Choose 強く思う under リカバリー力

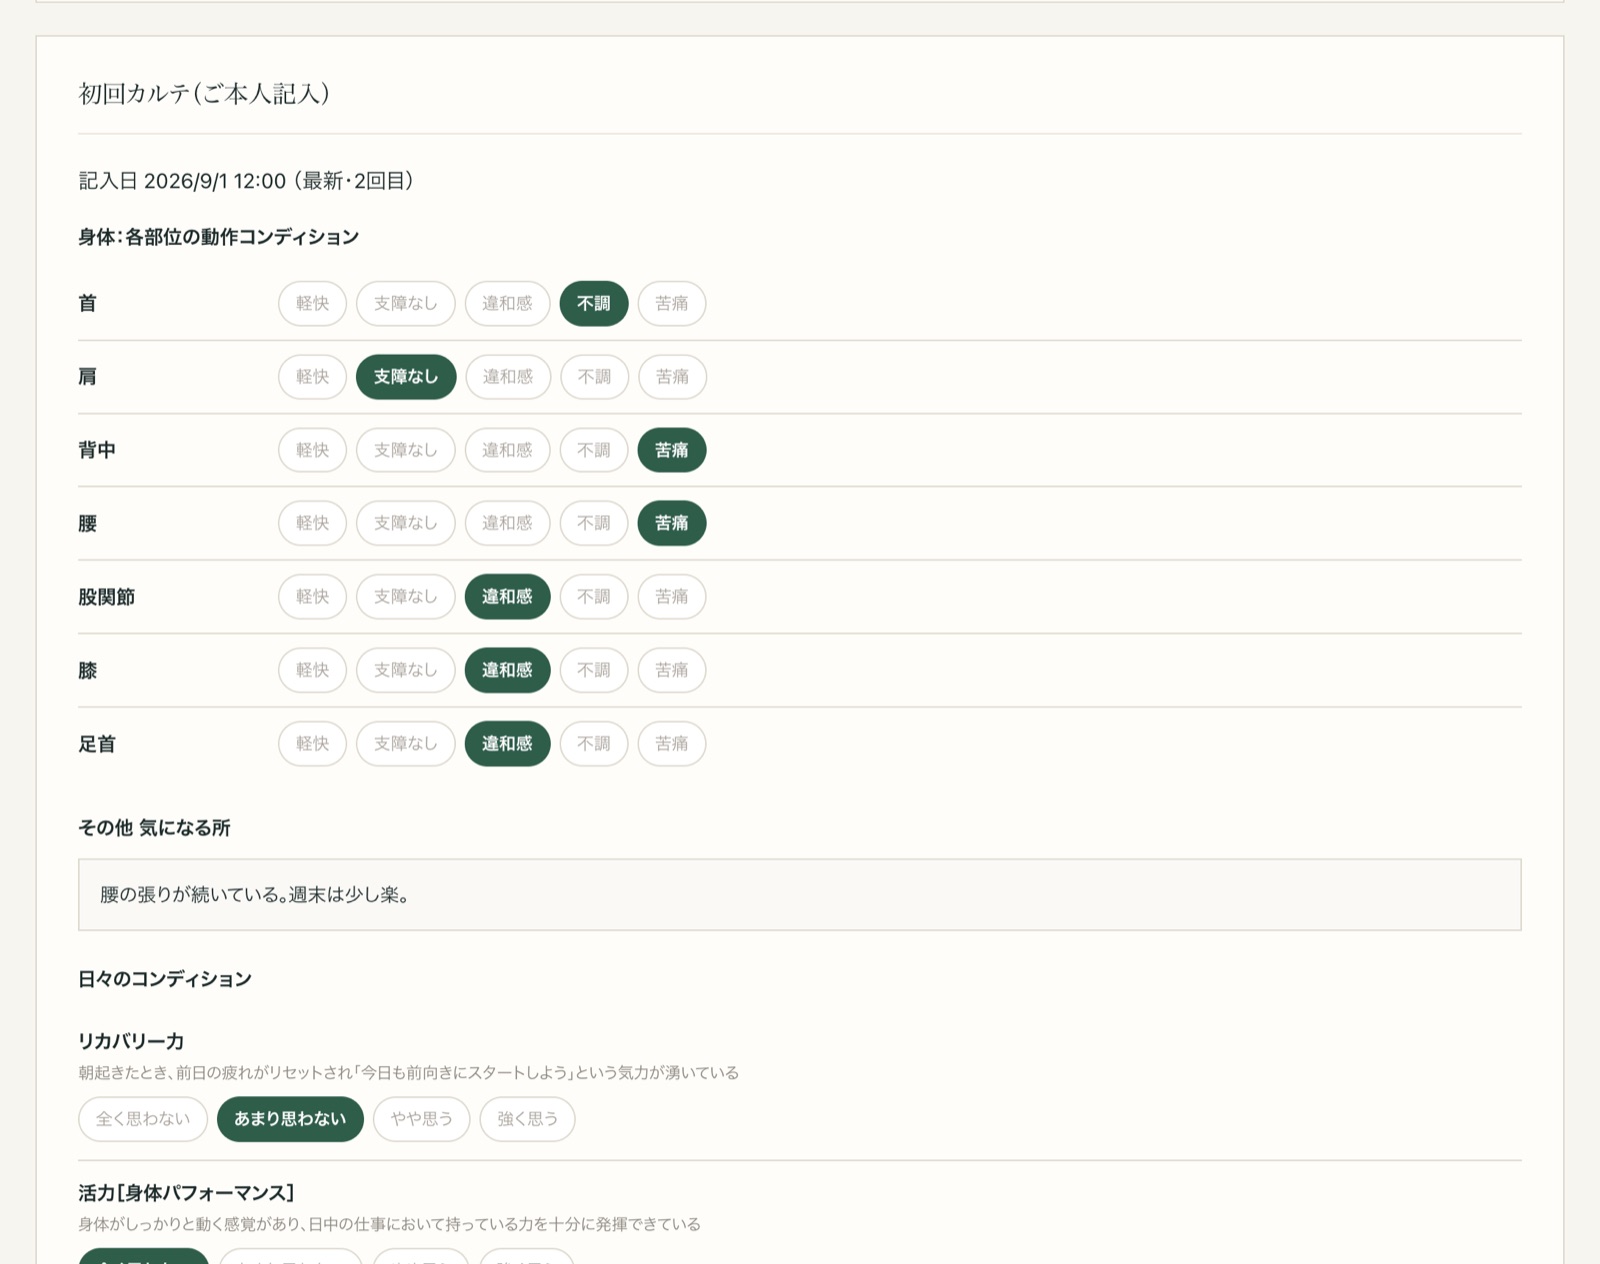[527, 1119]
